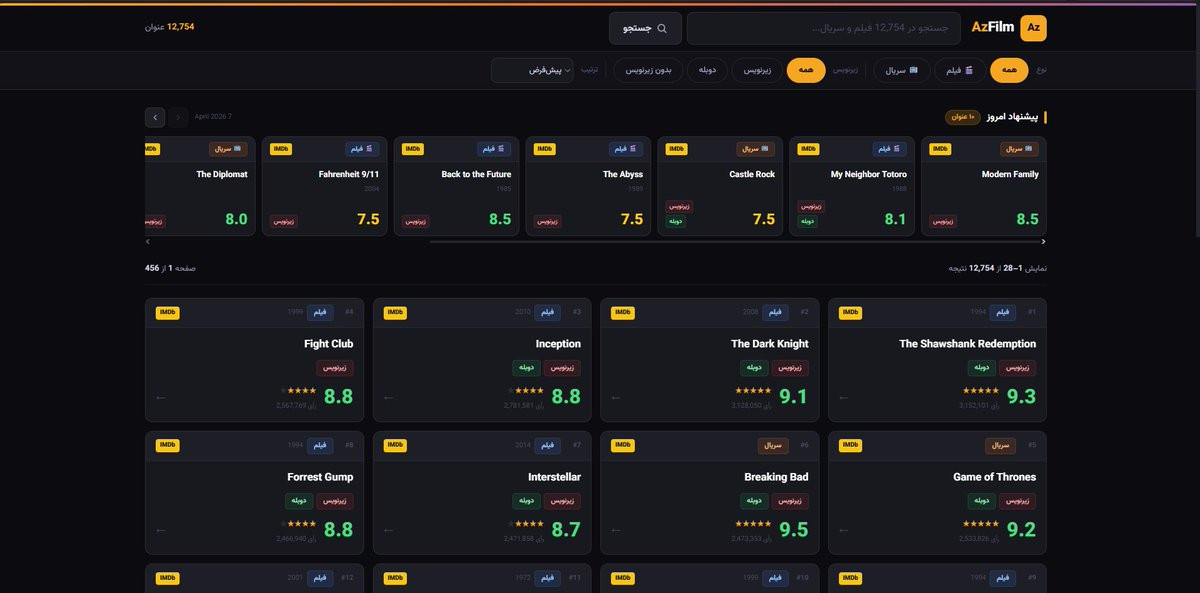Open The Dark Knight title
Viewport: 1200px width, 593px height.
[769, 344]
